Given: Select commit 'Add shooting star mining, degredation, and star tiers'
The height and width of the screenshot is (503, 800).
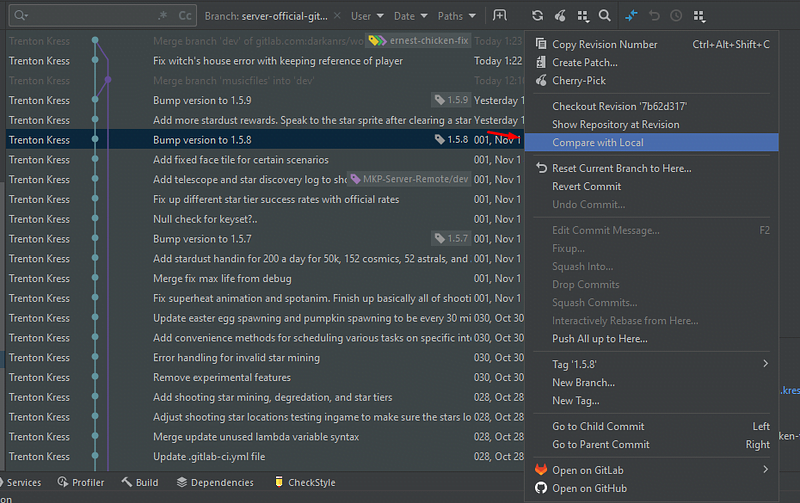Looking at the screenshot, I should click(x=265, y=397).
